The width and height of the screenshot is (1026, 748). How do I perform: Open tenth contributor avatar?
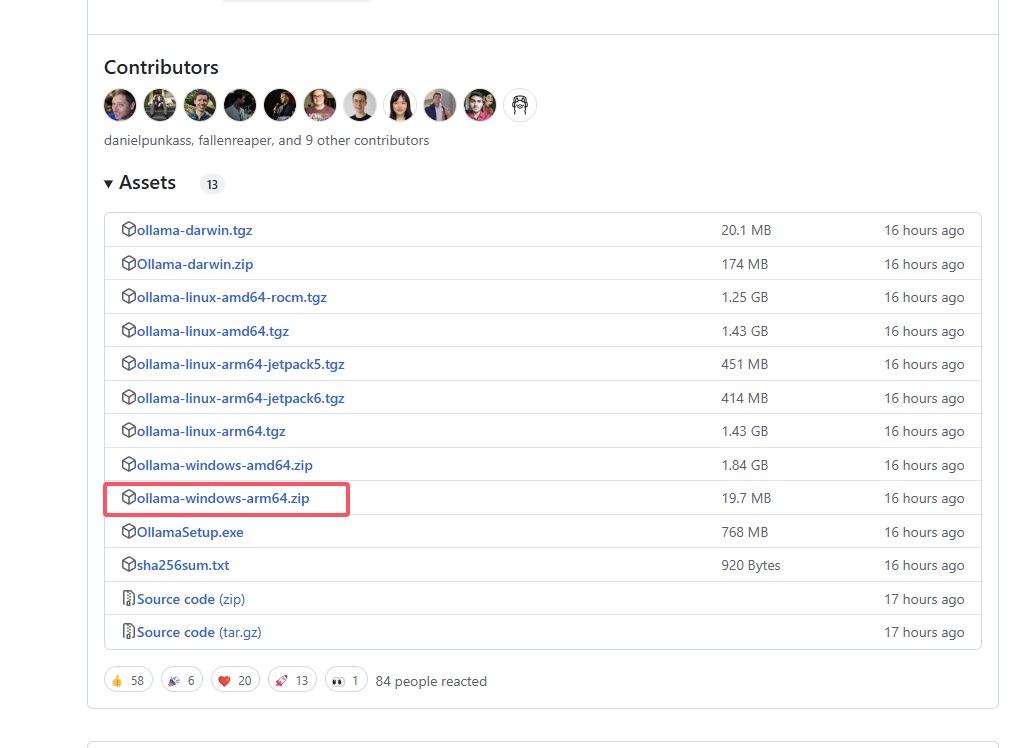tap(480, 105)
